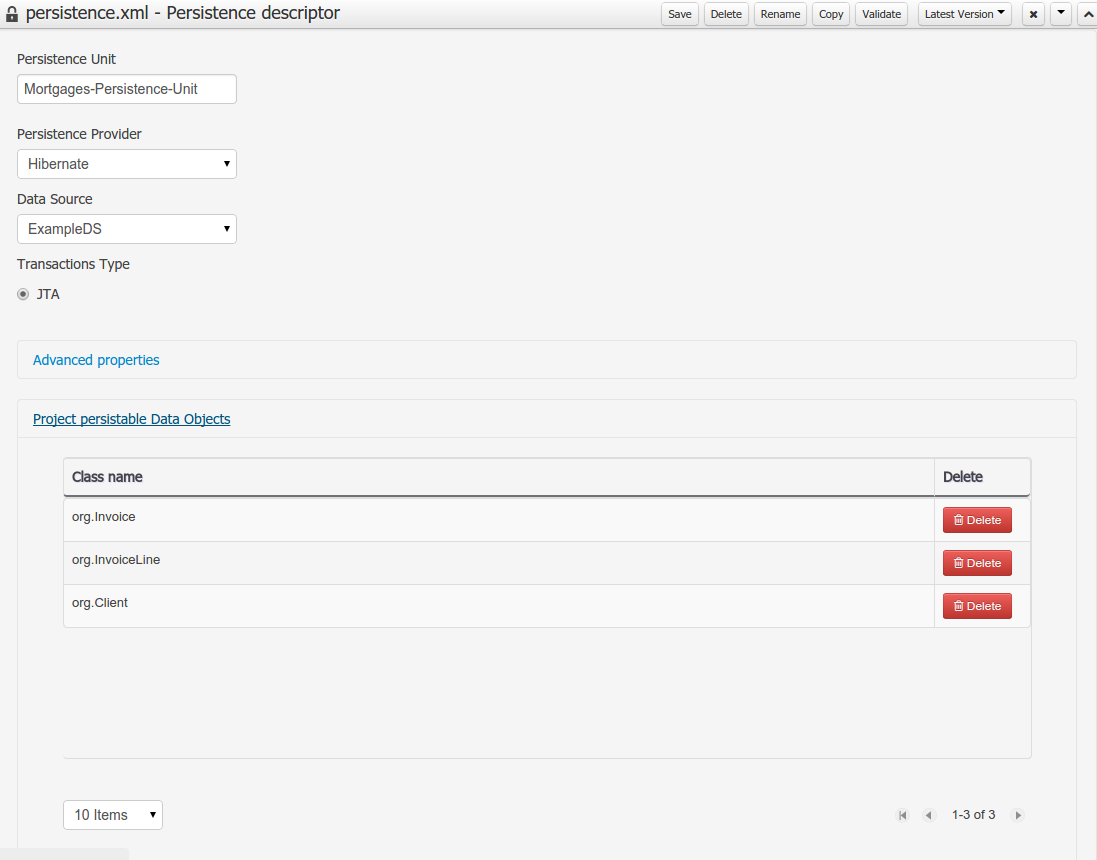Screen dimensions: 1097x860
Task: Change the 10 Items page size
Action: [112, 815]
